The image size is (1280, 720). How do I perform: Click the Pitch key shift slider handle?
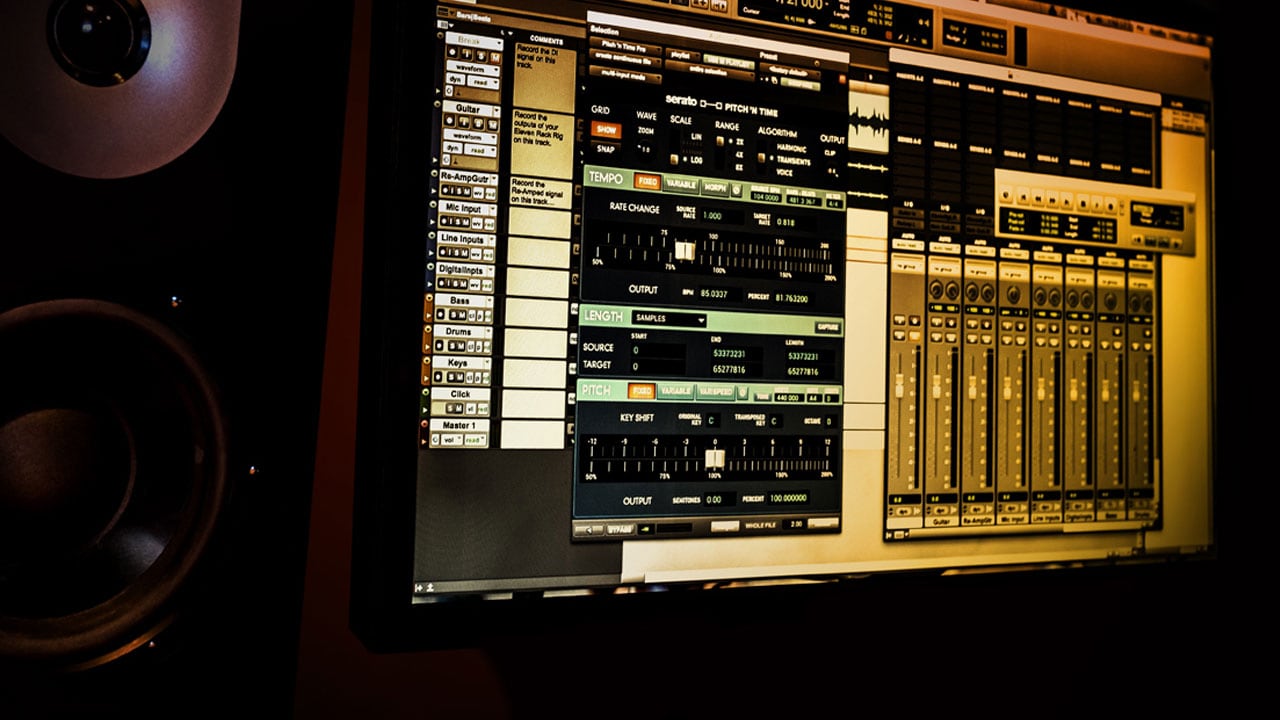point(715,458)
